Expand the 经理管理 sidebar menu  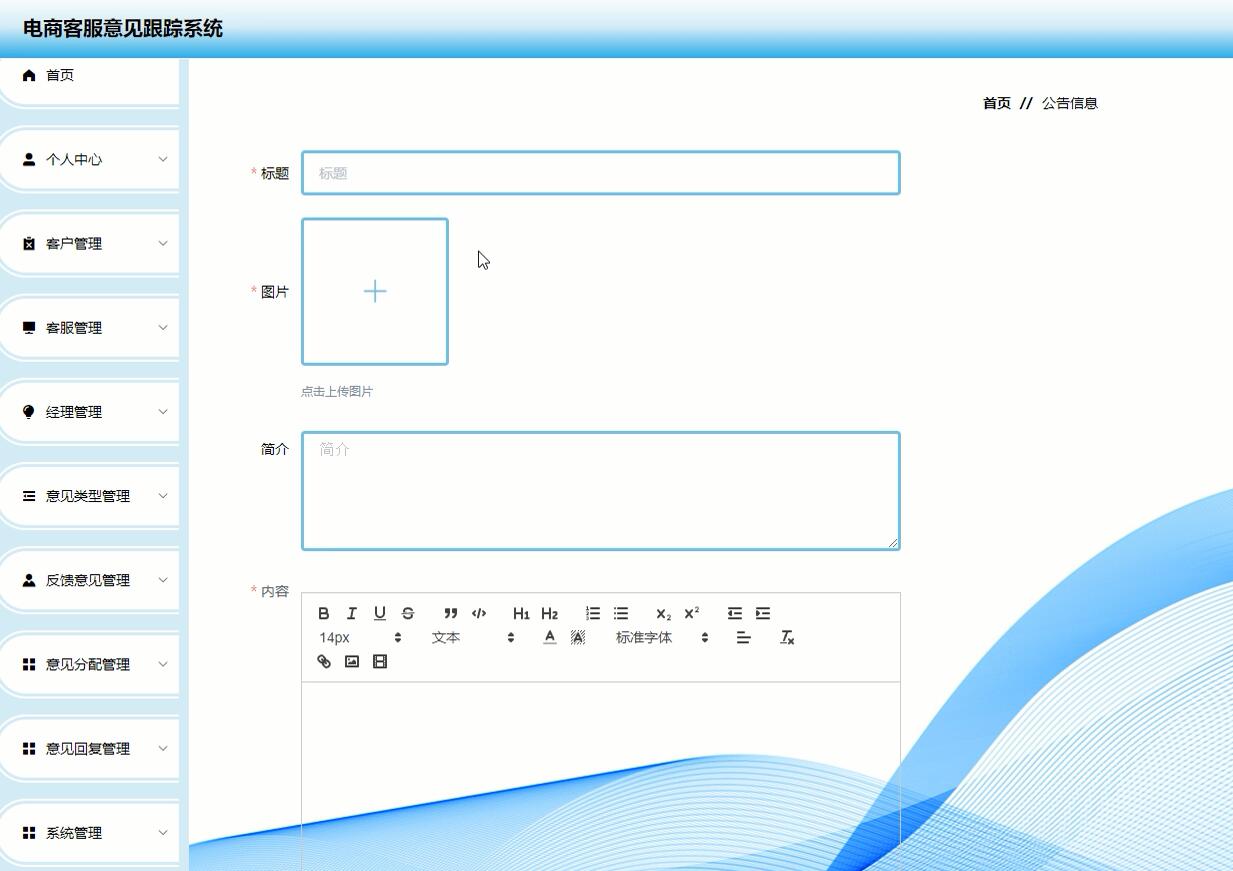coord(89,411)
